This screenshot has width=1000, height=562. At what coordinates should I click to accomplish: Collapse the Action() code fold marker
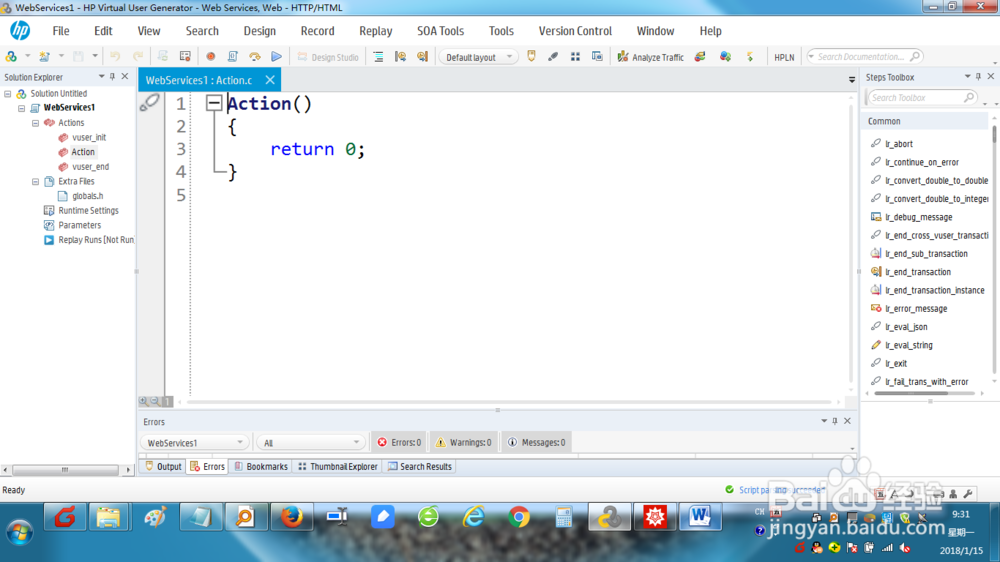[x=214, y=103]
